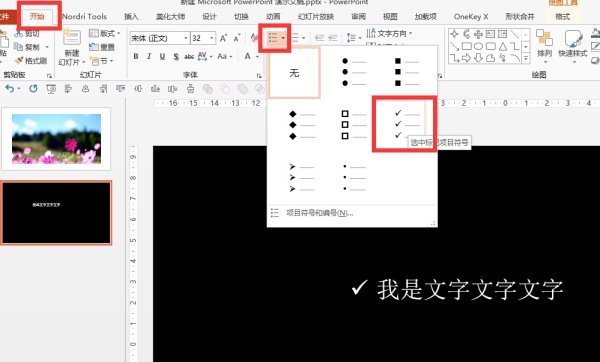This screenshot has height=362, width=600.
Task: Toggle text Shadow formatting
Action: (176, 57)
